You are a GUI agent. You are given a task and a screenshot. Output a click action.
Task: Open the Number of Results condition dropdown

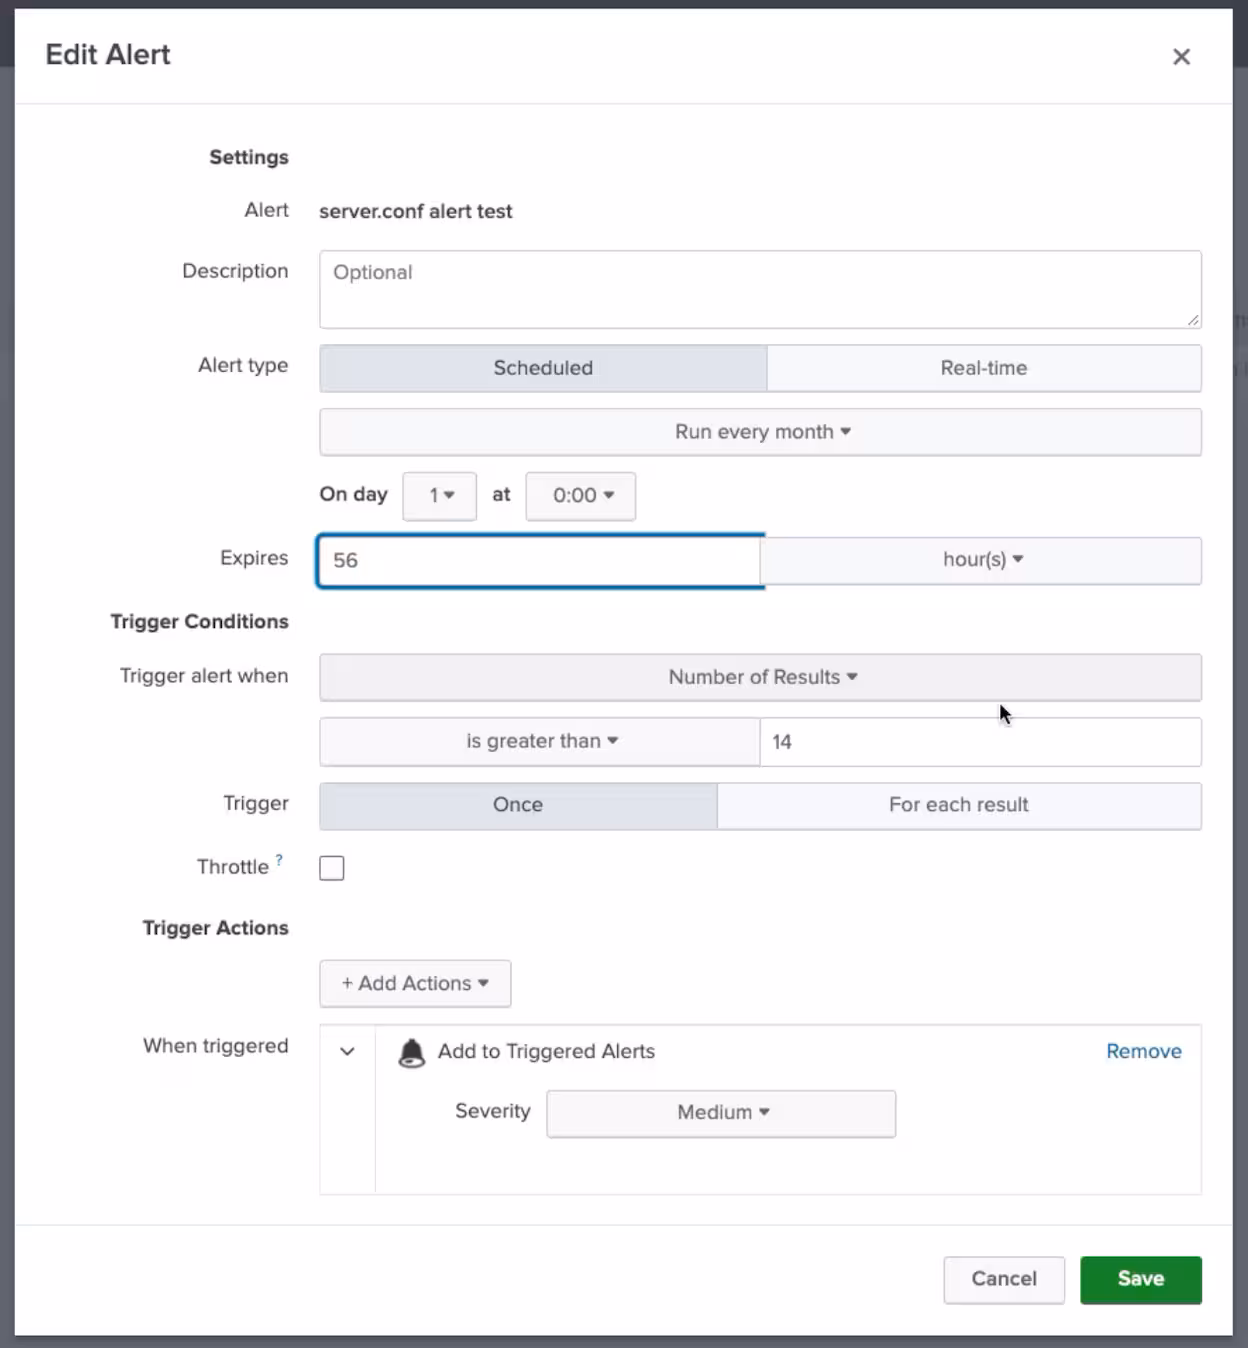click(x=760, y=677)
